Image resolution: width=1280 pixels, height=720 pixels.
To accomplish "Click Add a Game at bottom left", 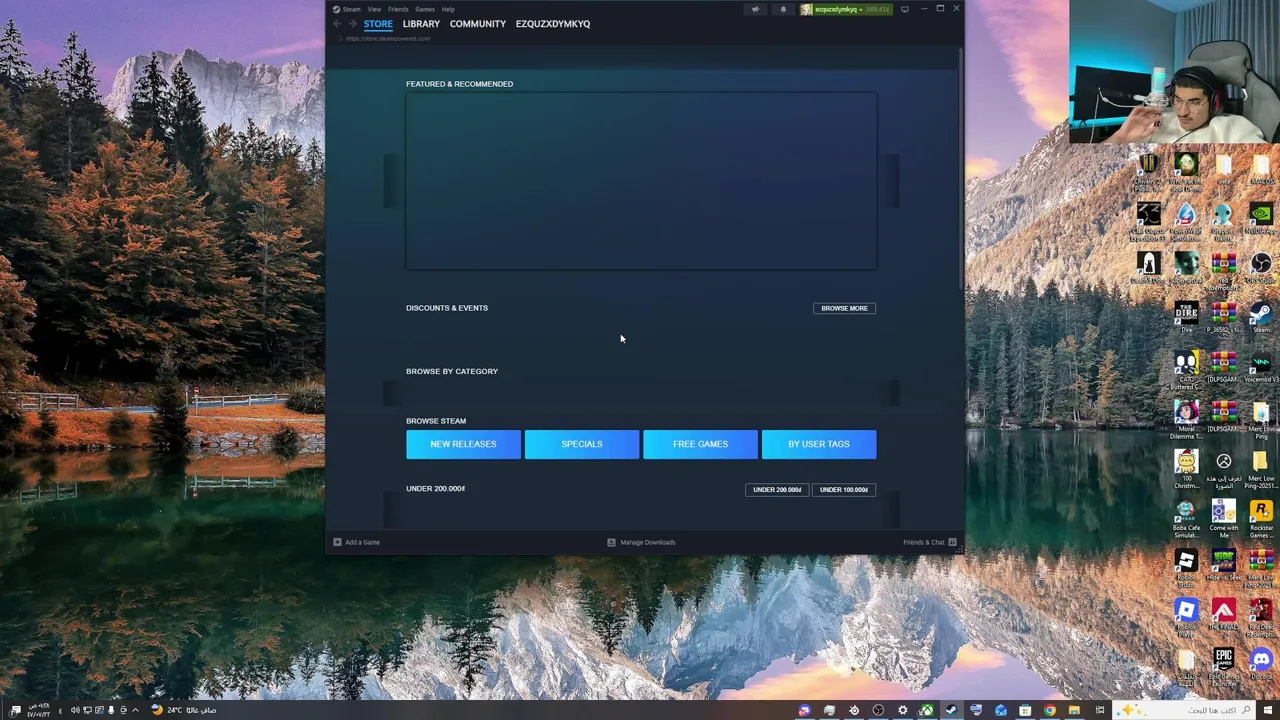I will (357, 542).
